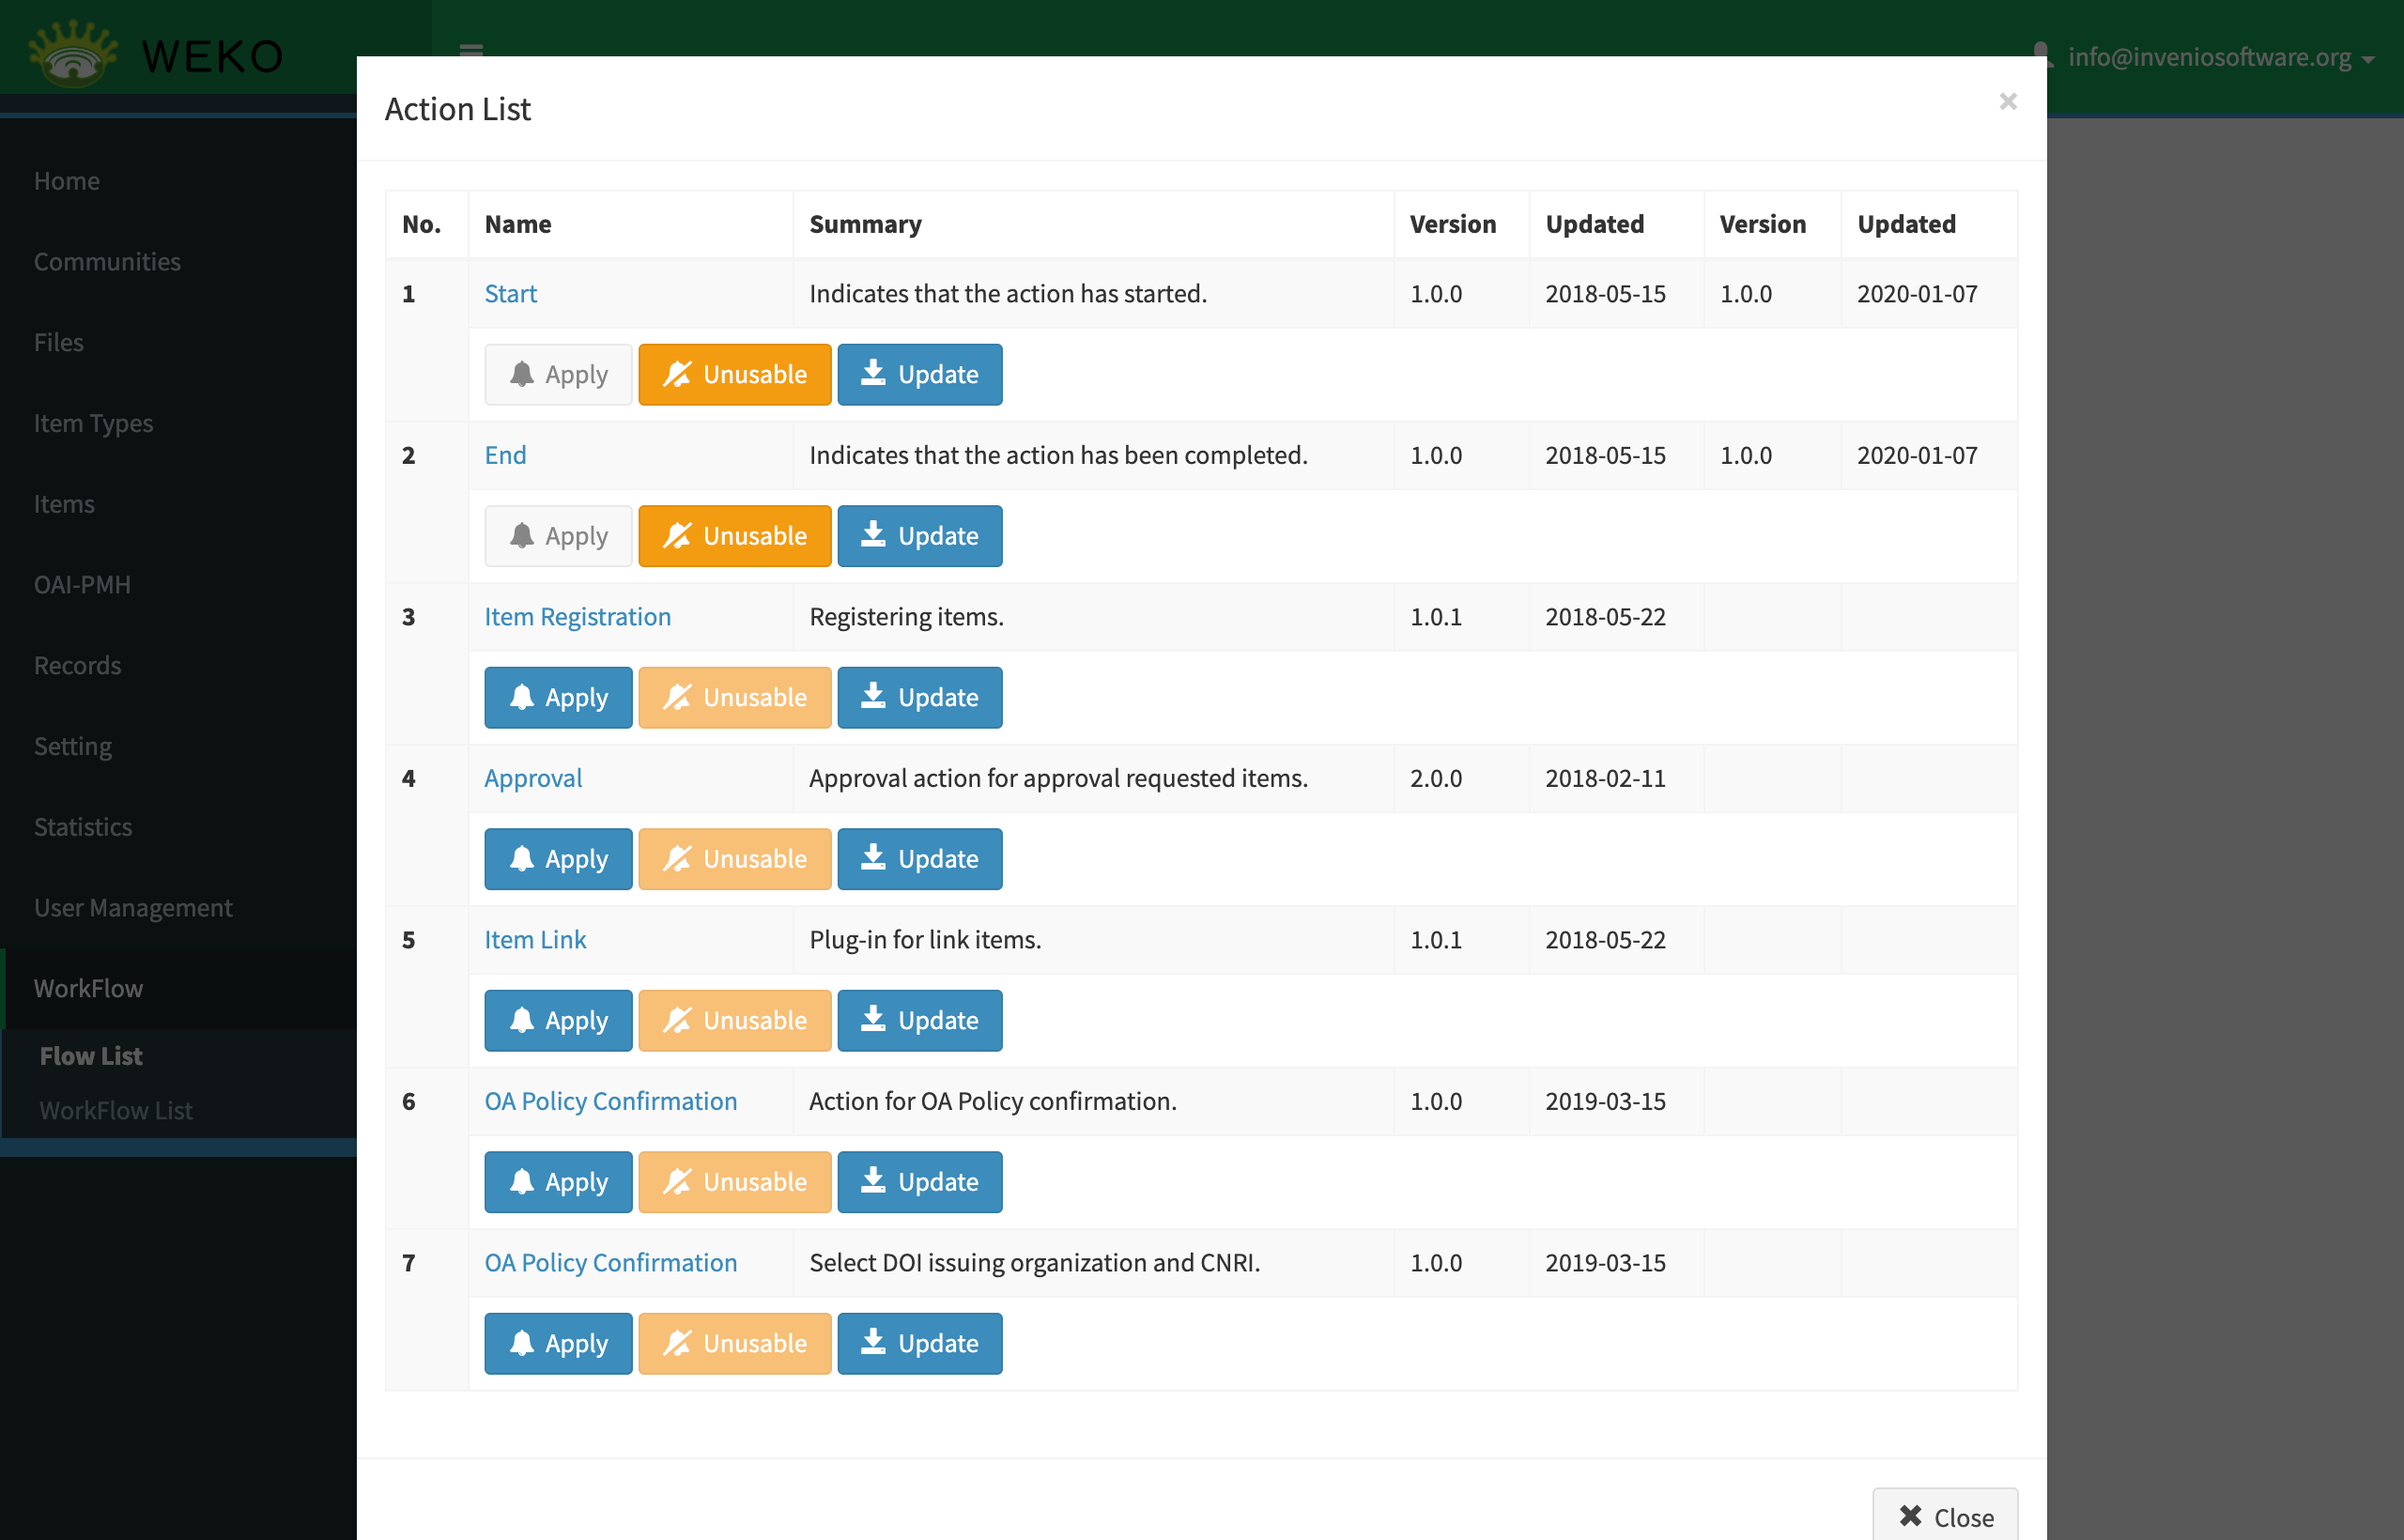This screenshot has width=2404, height=1540.
Task: Click Update for row 6 OA Policy Confirmation
Action: 919,1182
